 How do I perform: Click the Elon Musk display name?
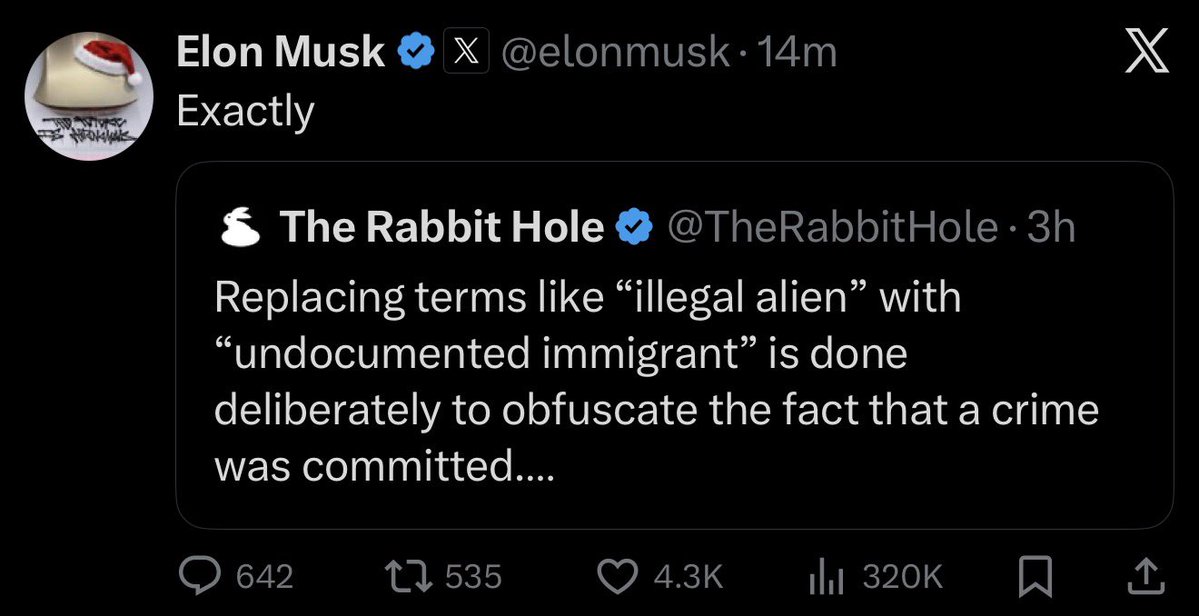(x=280, y=53)
